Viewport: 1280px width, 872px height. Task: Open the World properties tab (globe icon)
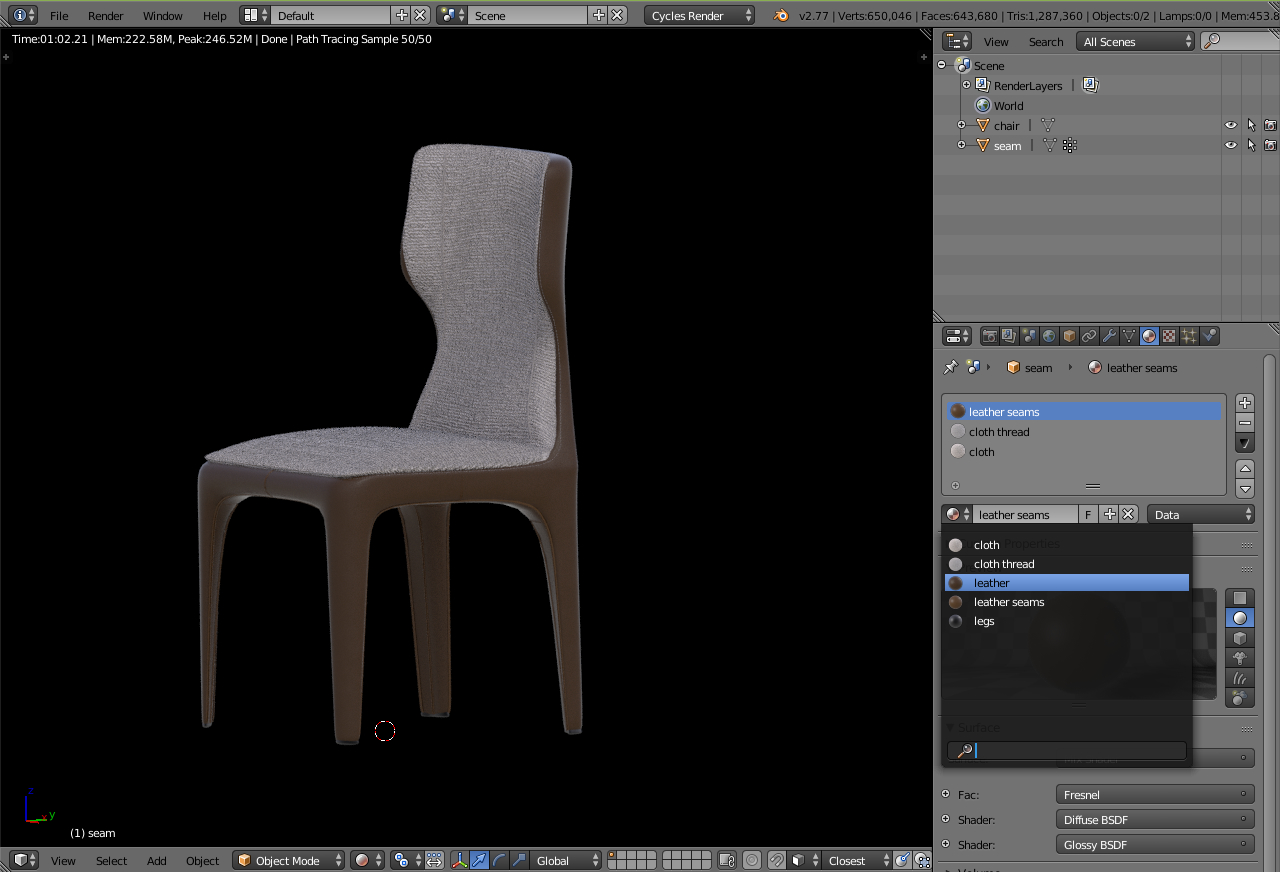(1048, 335)
